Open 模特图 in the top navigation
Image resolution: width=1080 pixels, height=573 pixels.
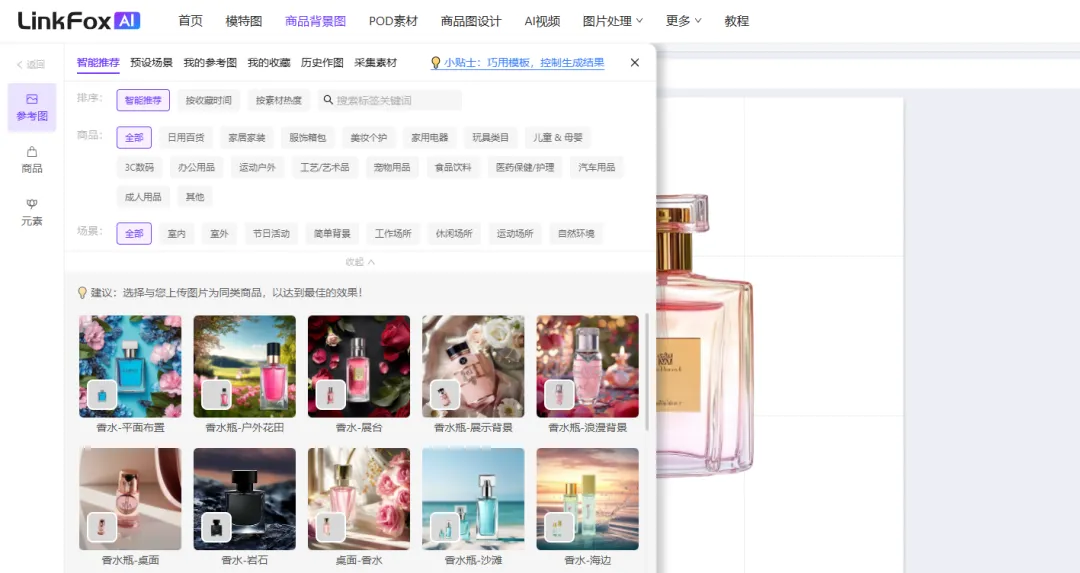[x=244, y=21]
